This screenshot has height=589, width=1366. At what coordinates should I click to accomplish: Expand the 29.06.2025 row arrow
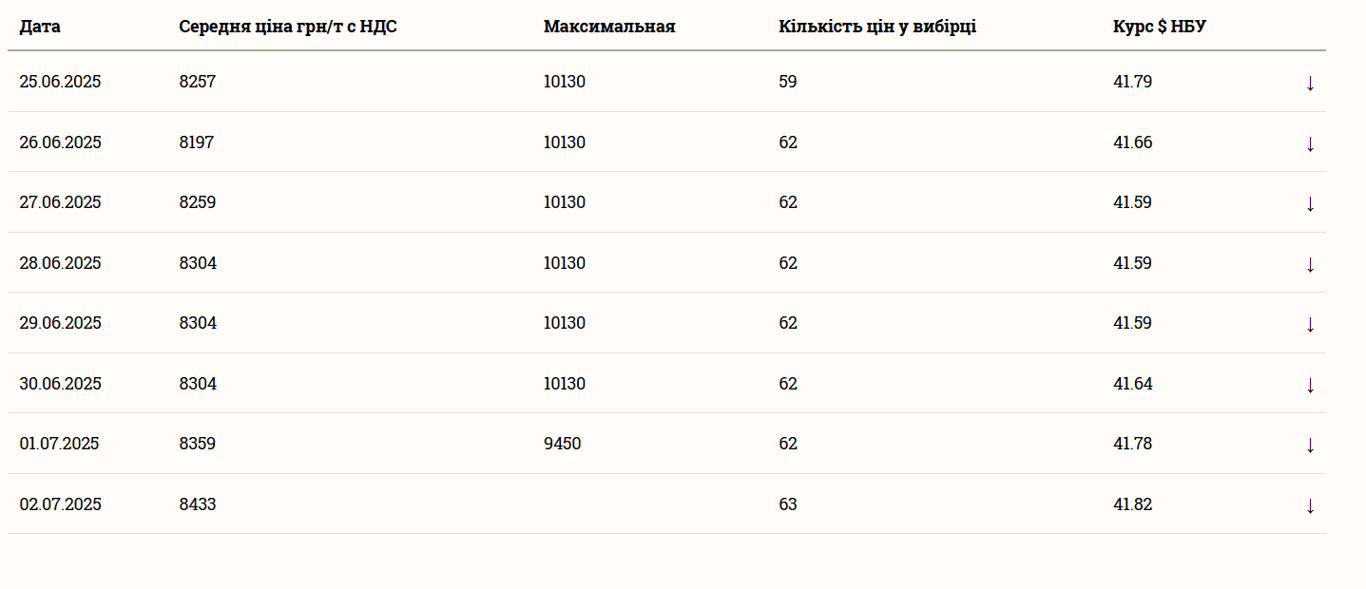click(x=1310, y=324)
